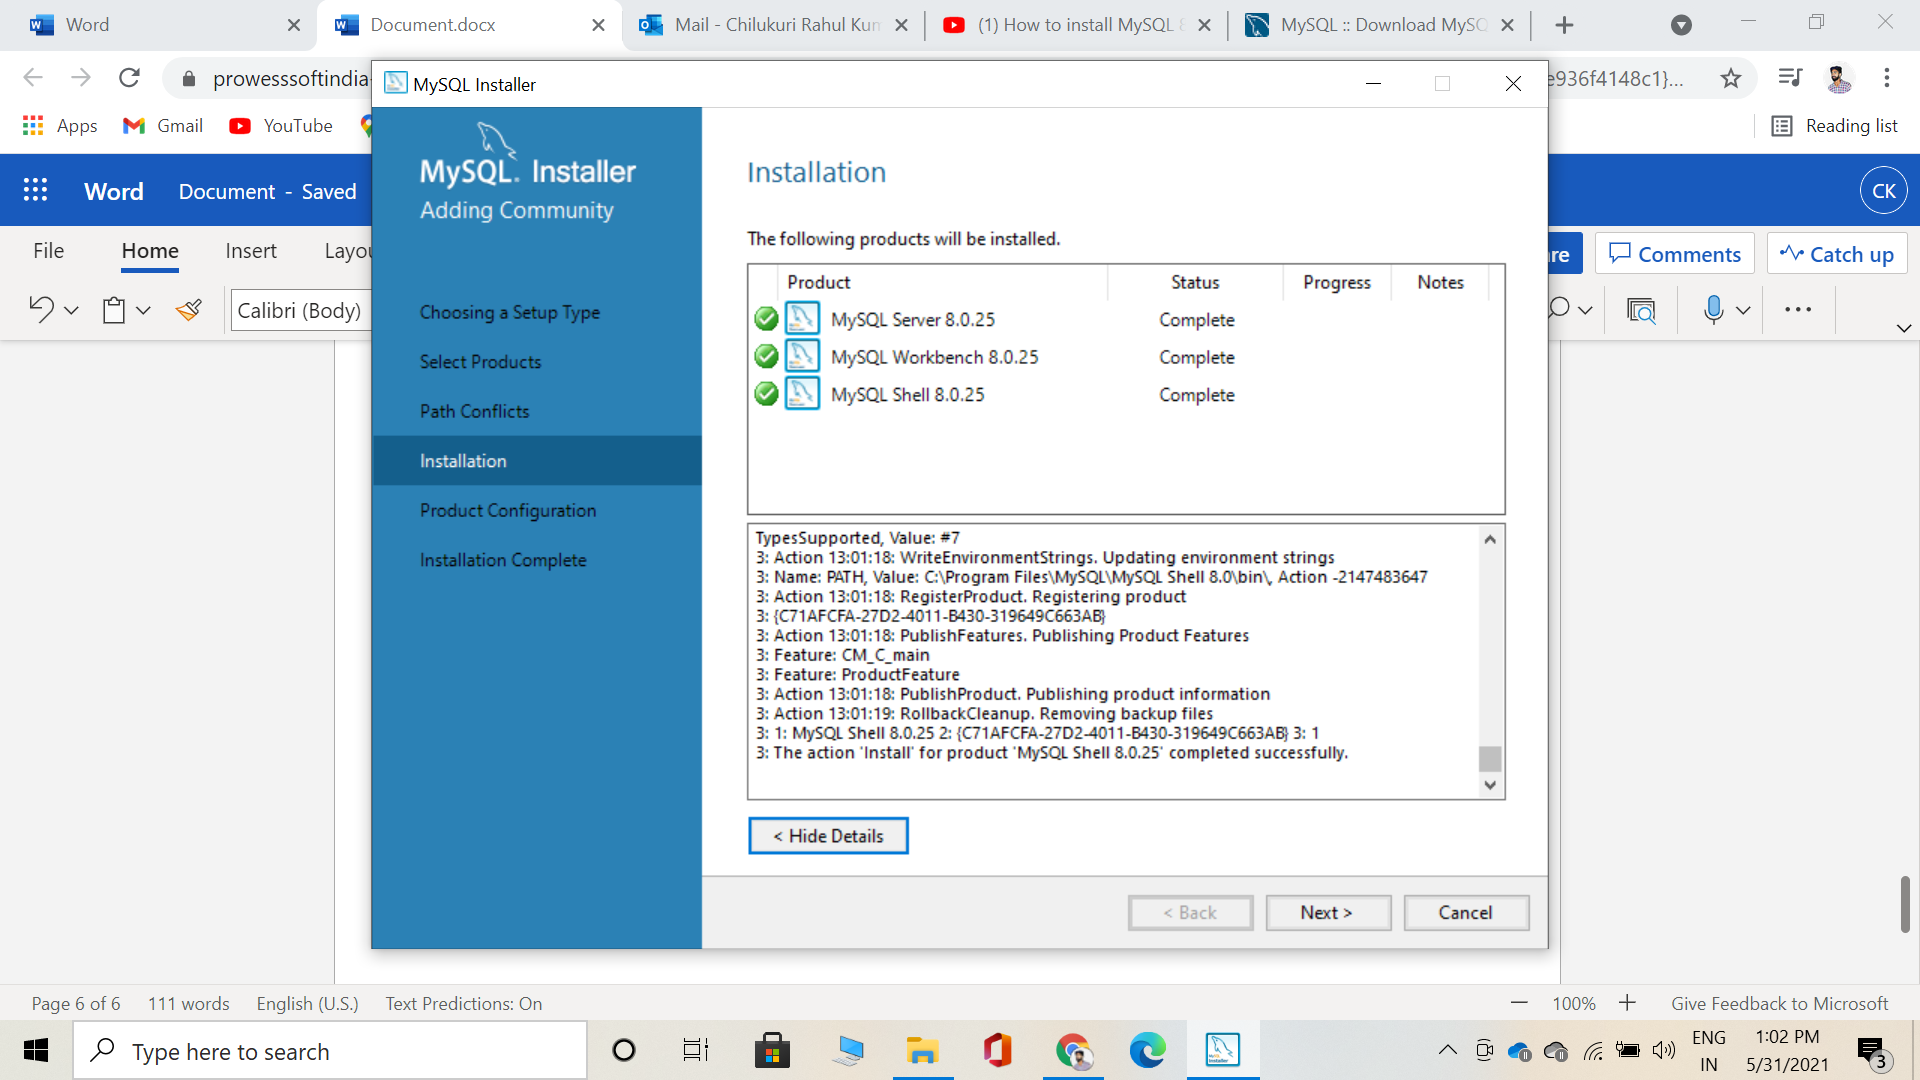1920x1080 pixels.
Task: Click zoom out minus in Word status bar
Action: click(1519, 1003)
